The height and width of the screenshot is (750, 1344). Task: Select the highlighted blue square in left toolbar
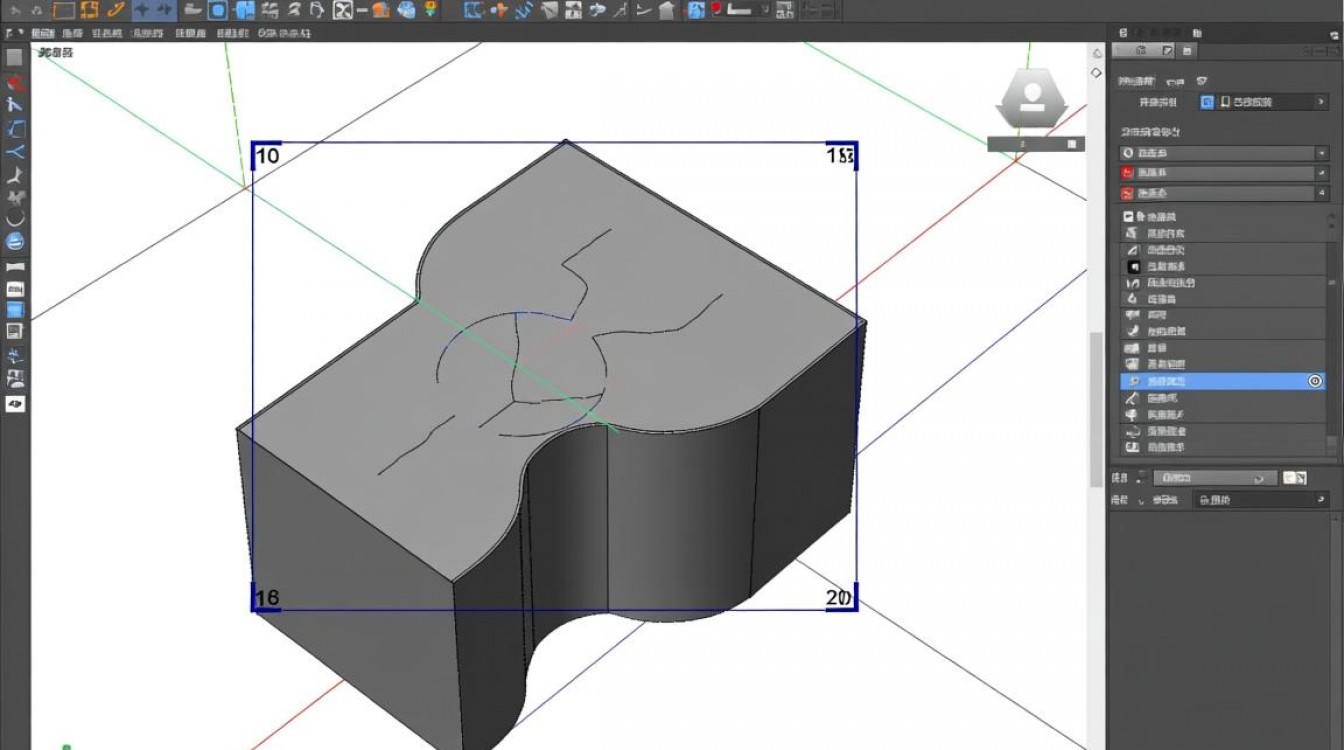click(x=15, y=309)
